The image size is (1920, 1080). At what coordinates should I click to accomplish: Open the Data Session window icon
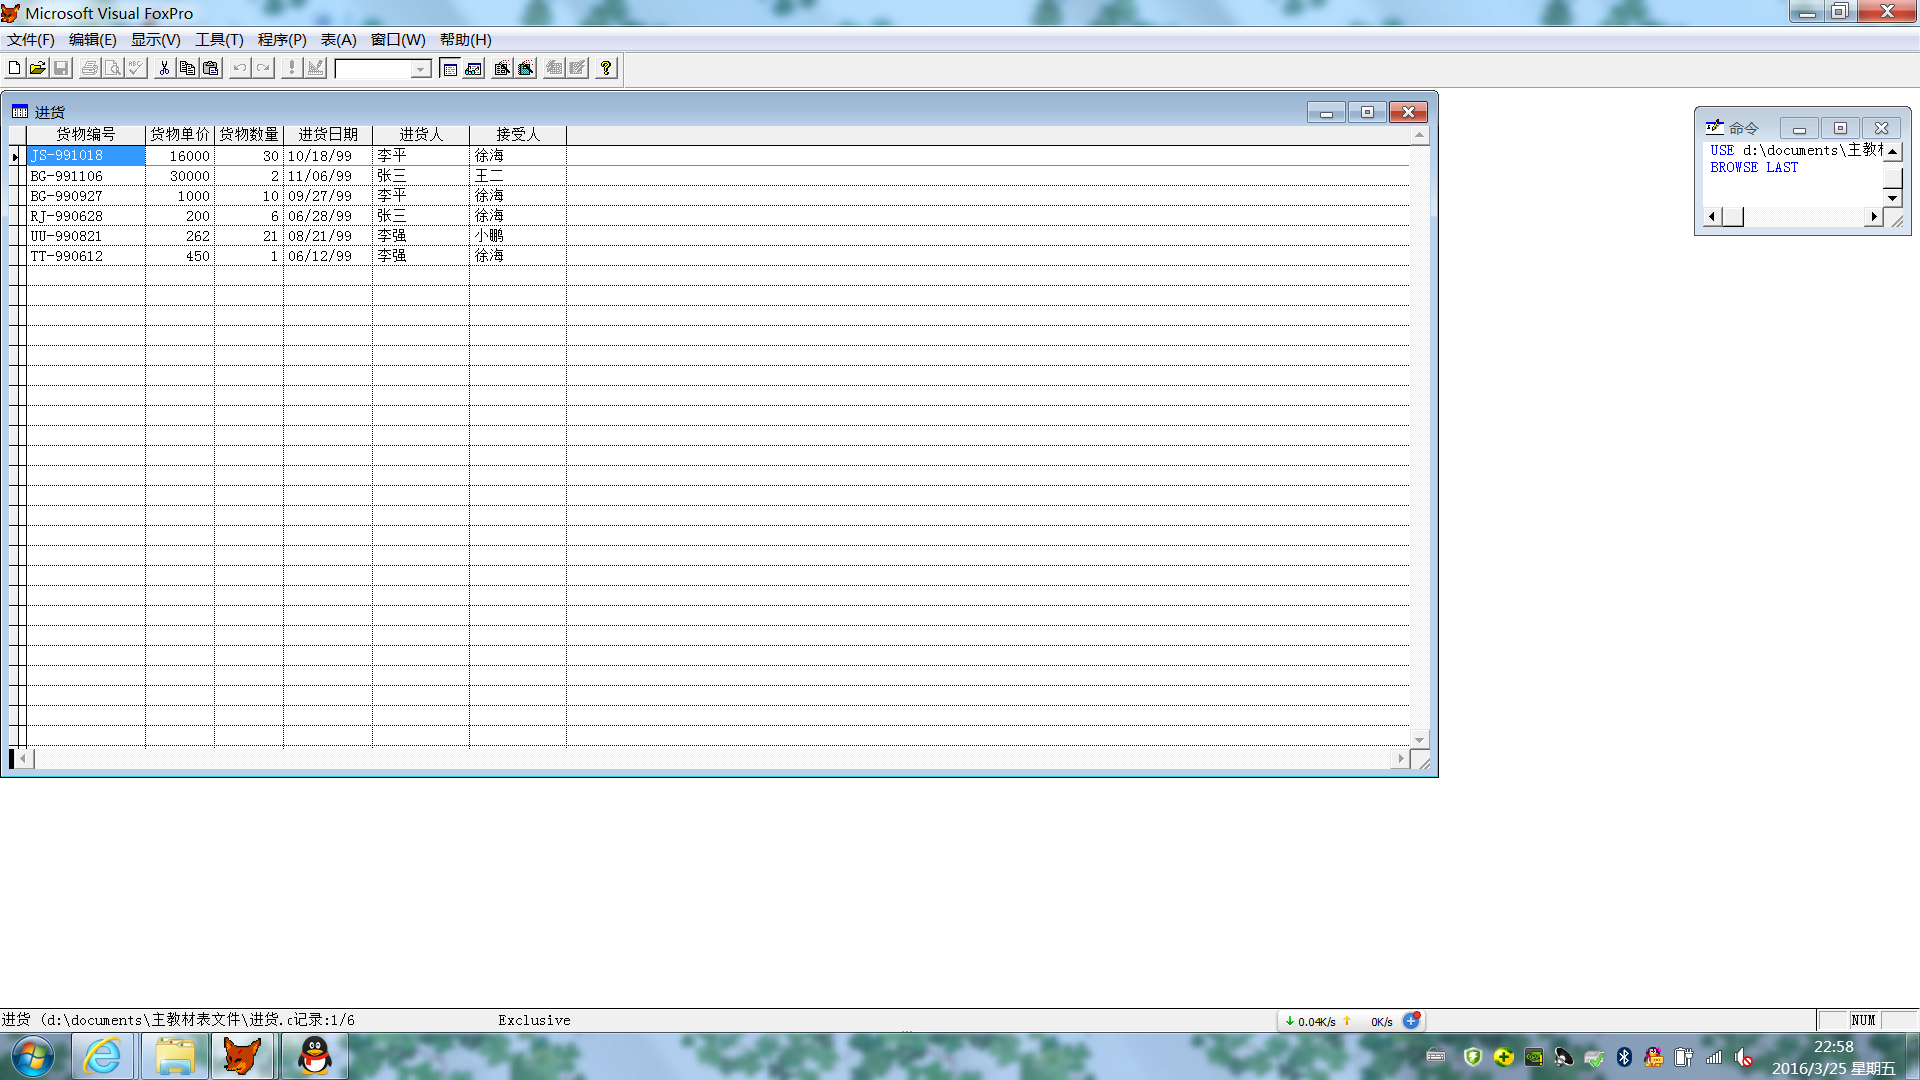474,68
